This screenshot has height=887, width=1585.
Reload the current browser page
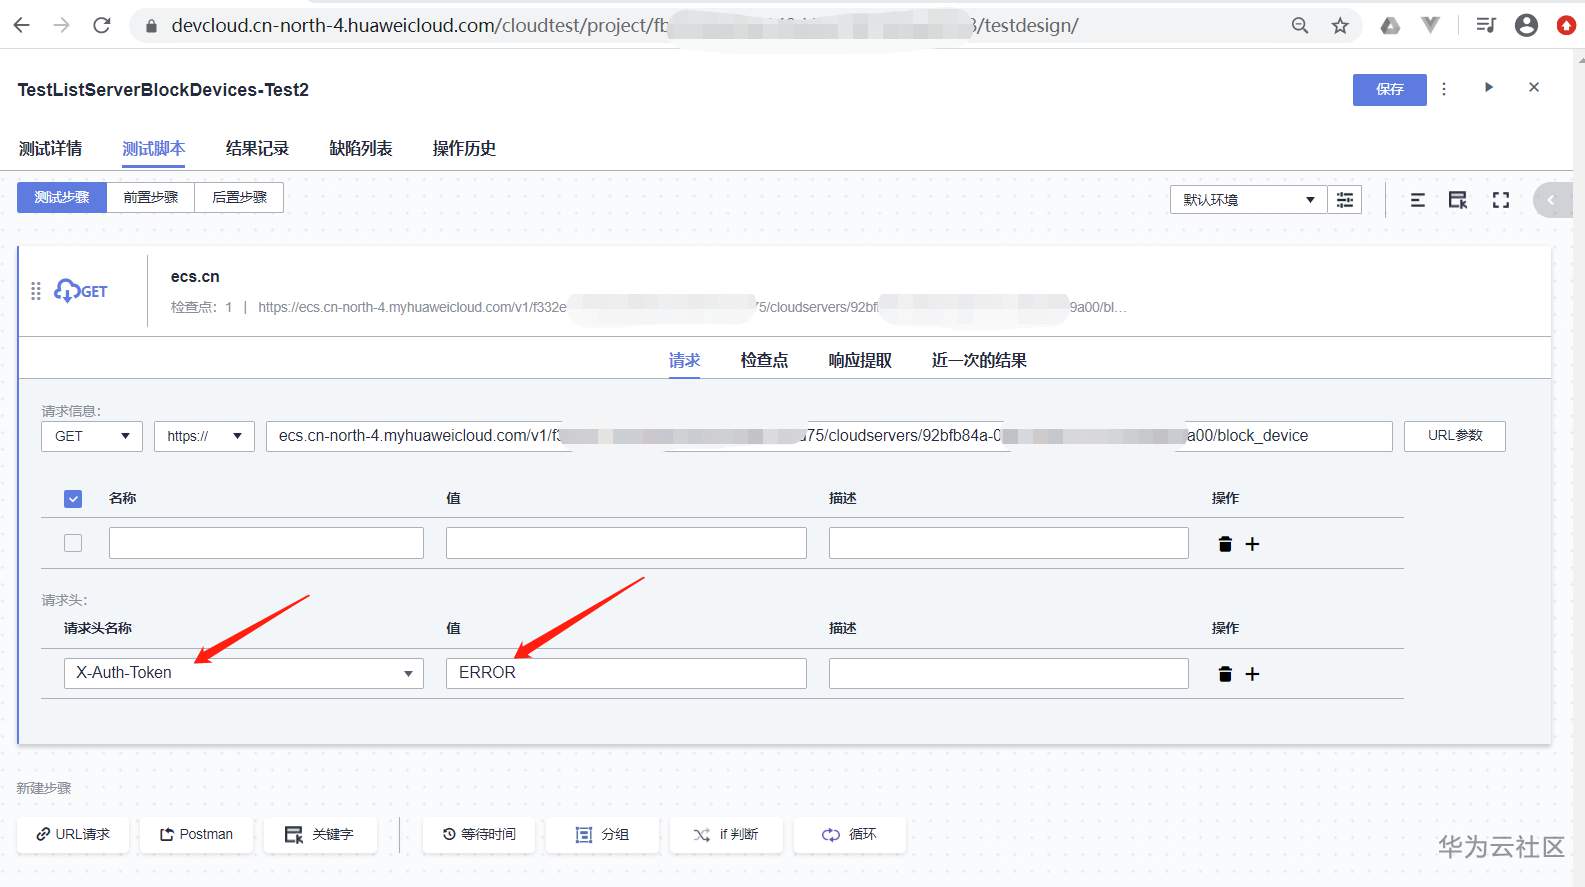(102, 25)
